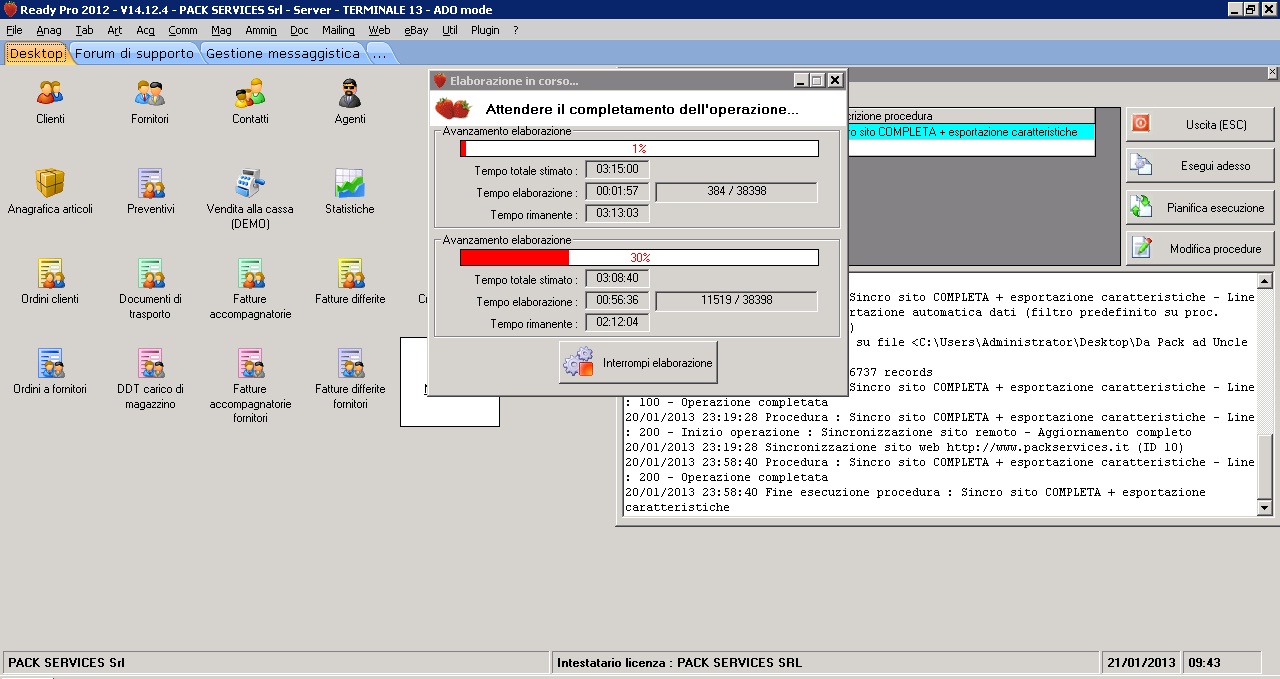Click the 384 / 38398 counter field

pyautogui.click(x=736, y=191)
